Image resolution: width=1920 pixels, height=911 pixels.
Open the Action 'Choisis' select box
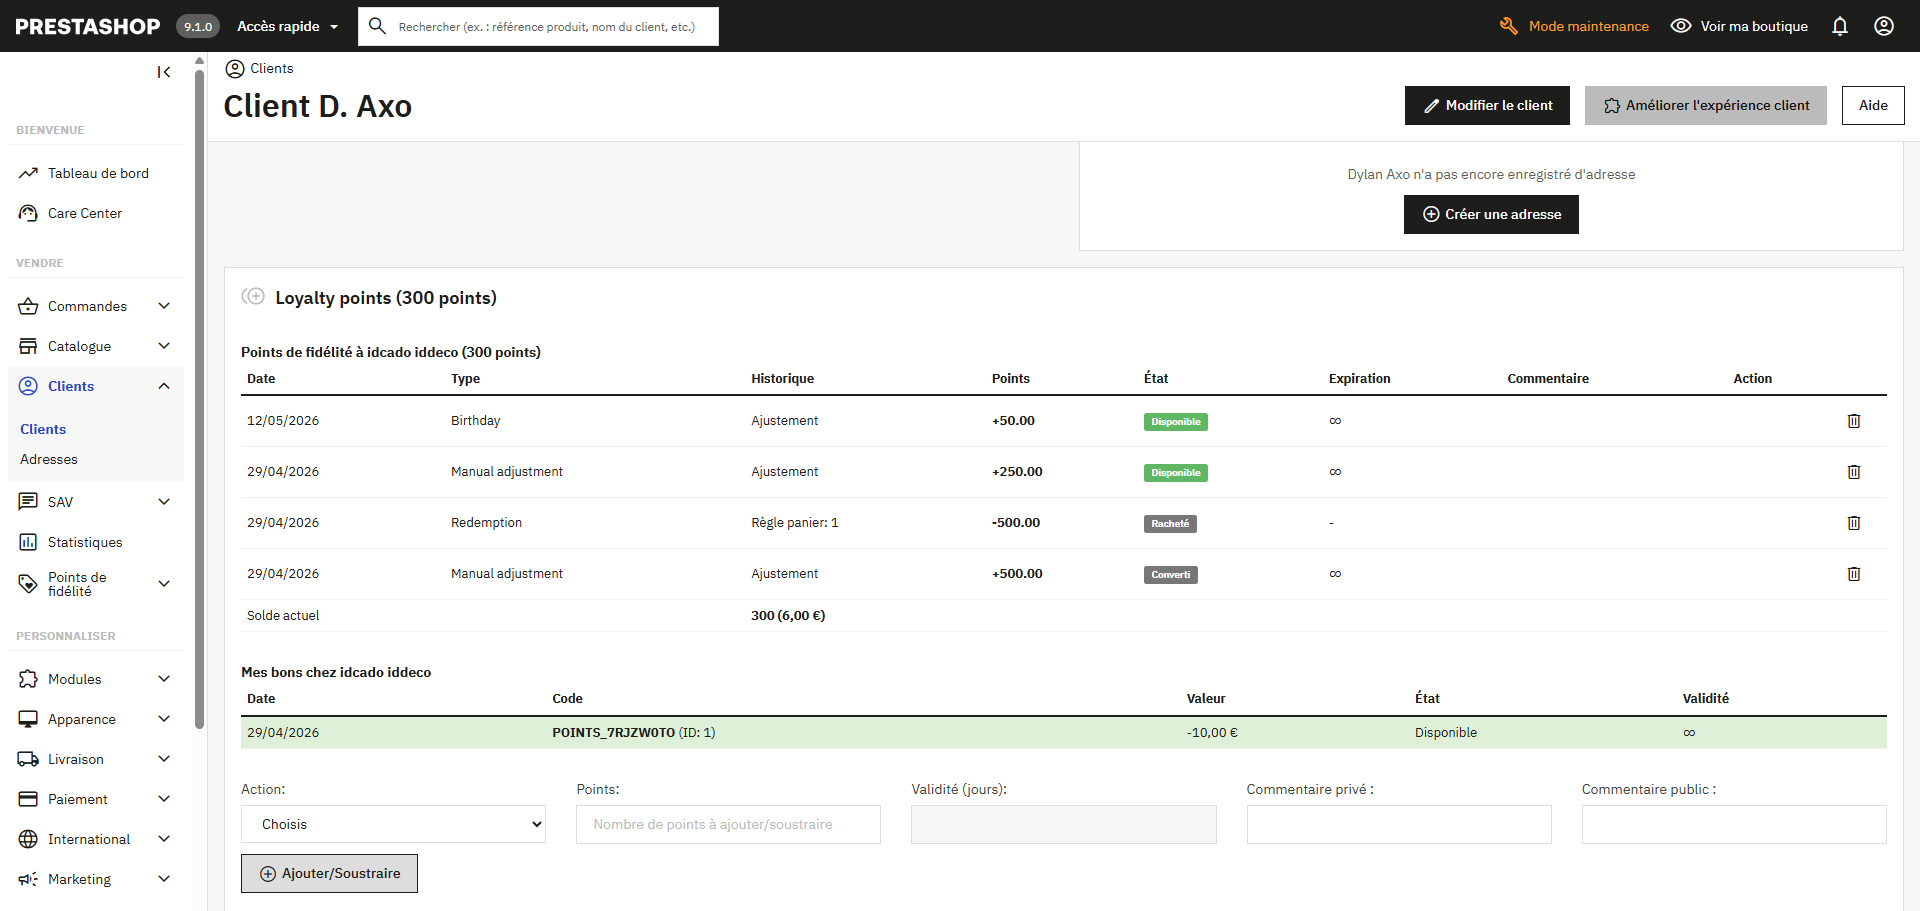393,824
